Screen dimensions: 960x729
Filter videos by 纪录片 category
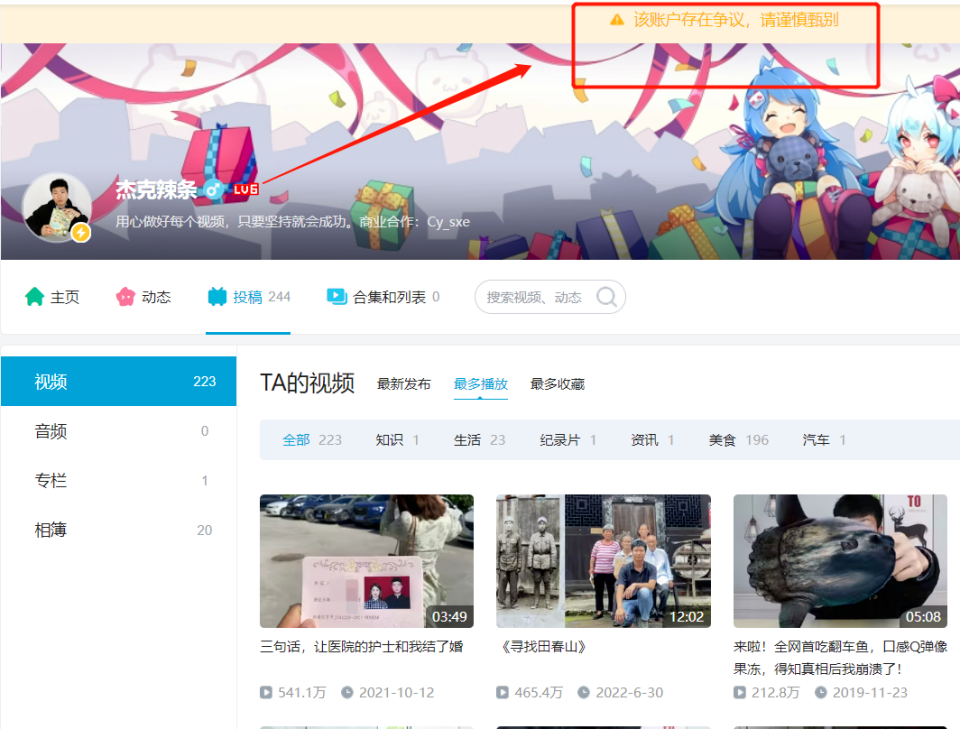[568, 440]
